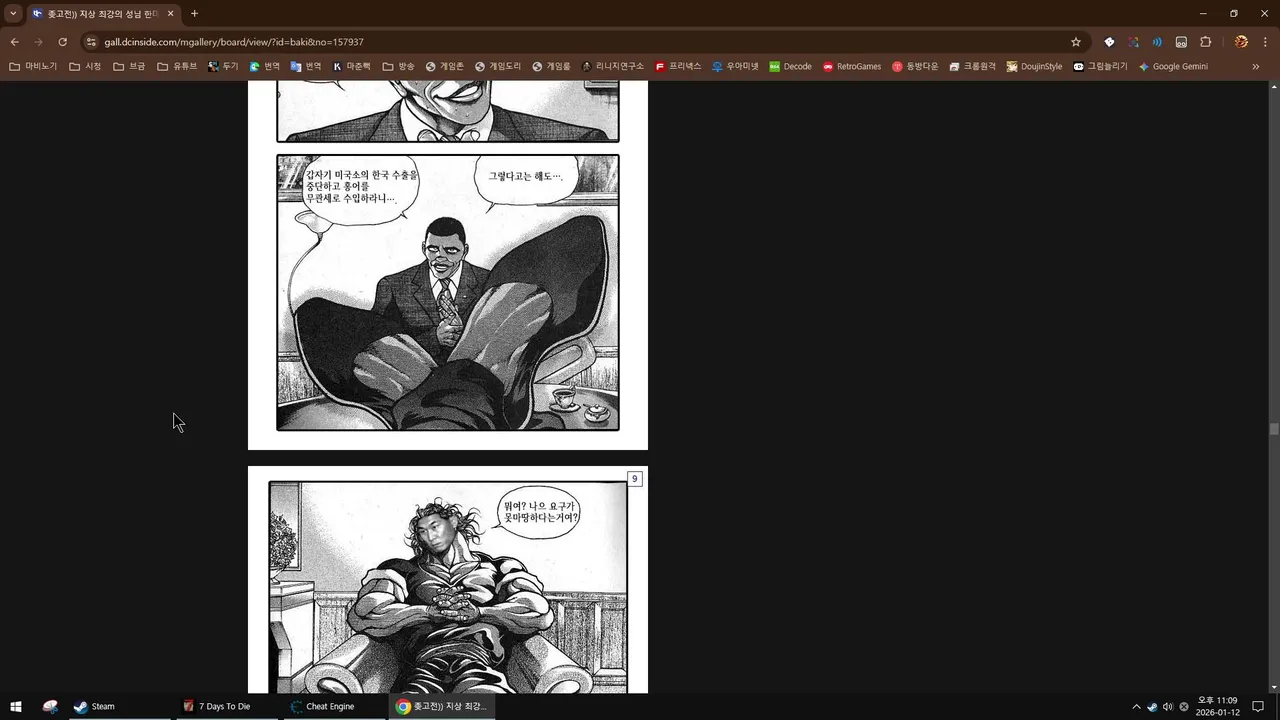The width and height of the screenshot is (1280, 720).
Task: Open the 우마미넷 bookmark
Action: pos(735,67)
